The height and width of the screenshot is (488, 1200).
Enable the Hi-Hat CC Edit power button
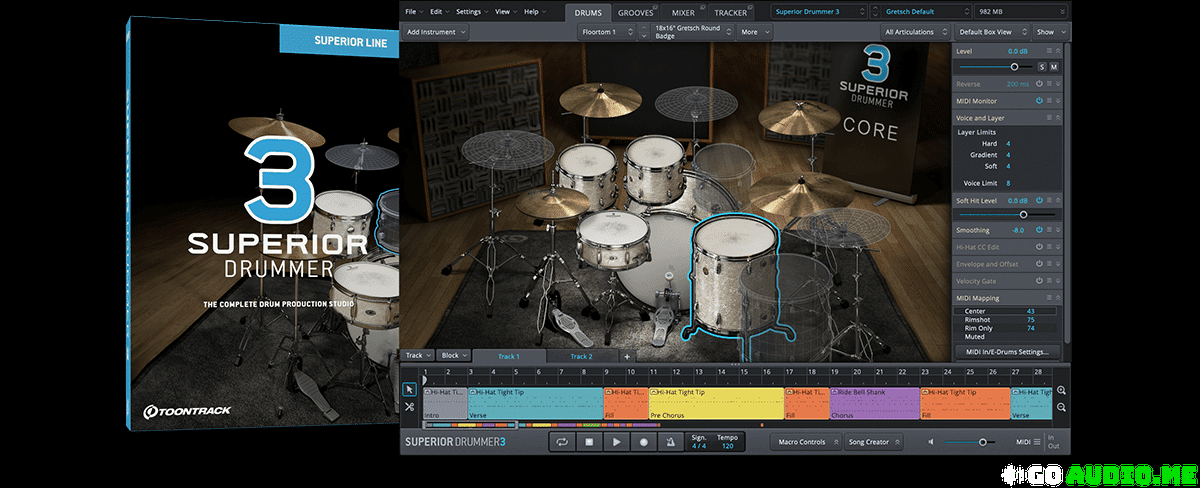[x=1040, y=247]
